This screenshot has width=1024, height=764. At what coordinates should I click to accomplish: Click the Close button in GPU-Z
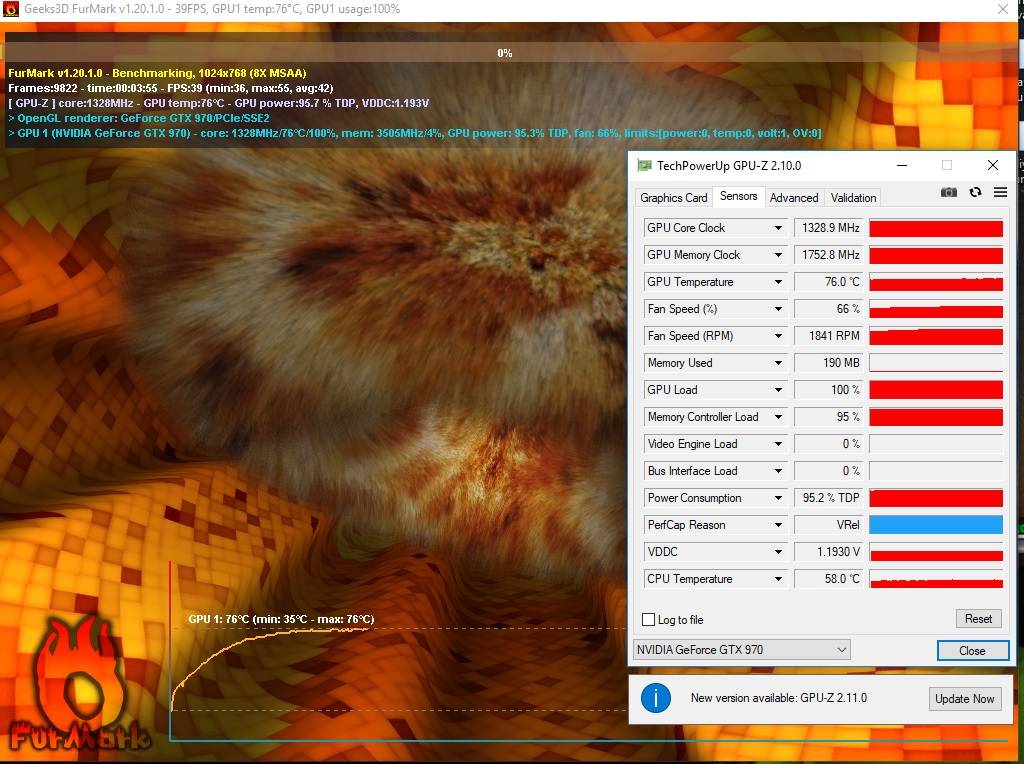(972, 650)
